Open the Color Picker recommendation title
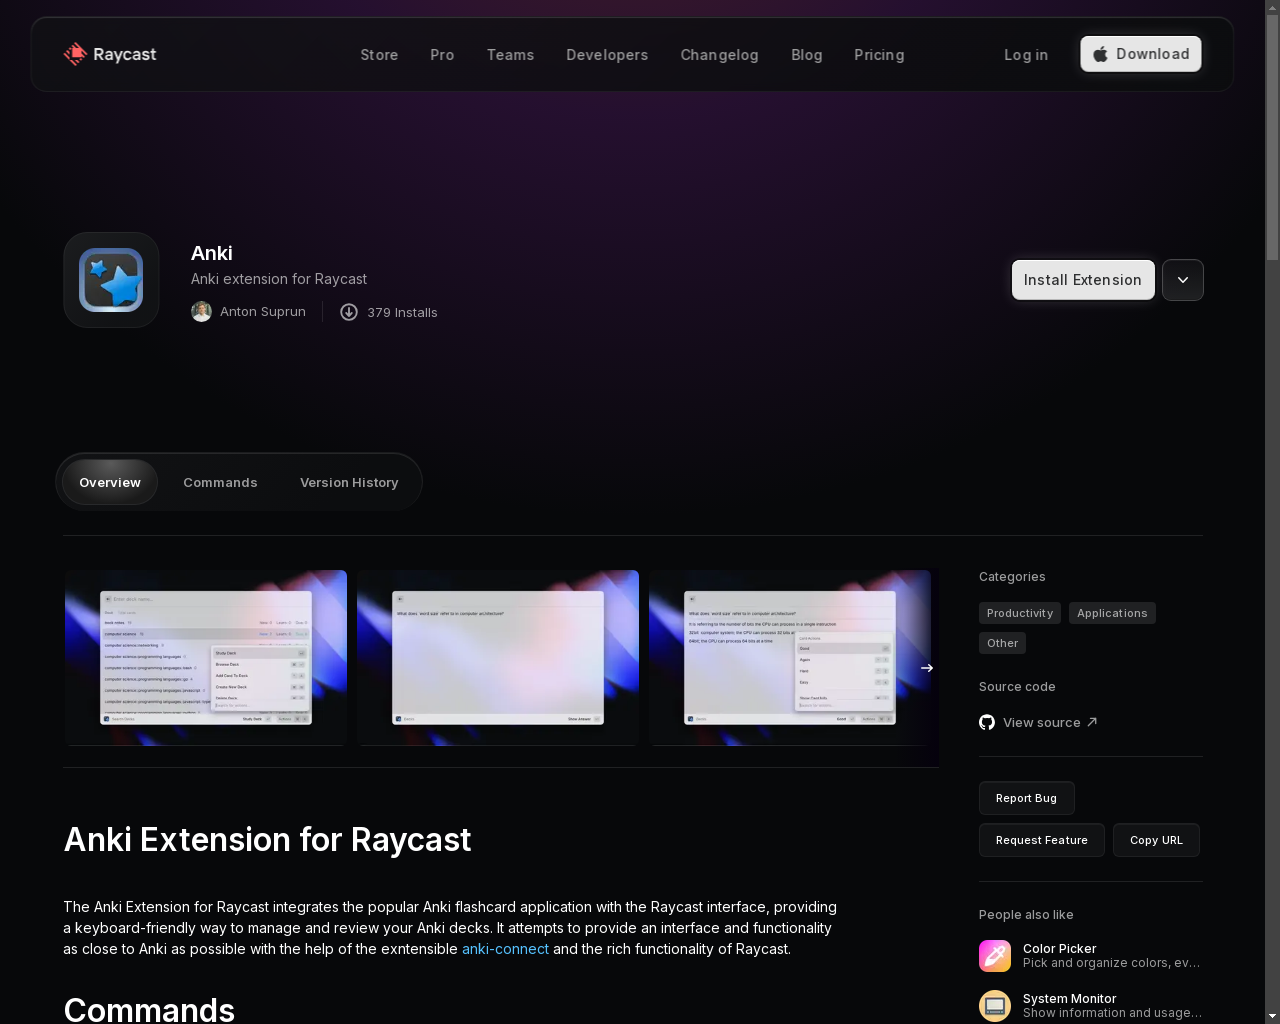 coord(1060,948)
